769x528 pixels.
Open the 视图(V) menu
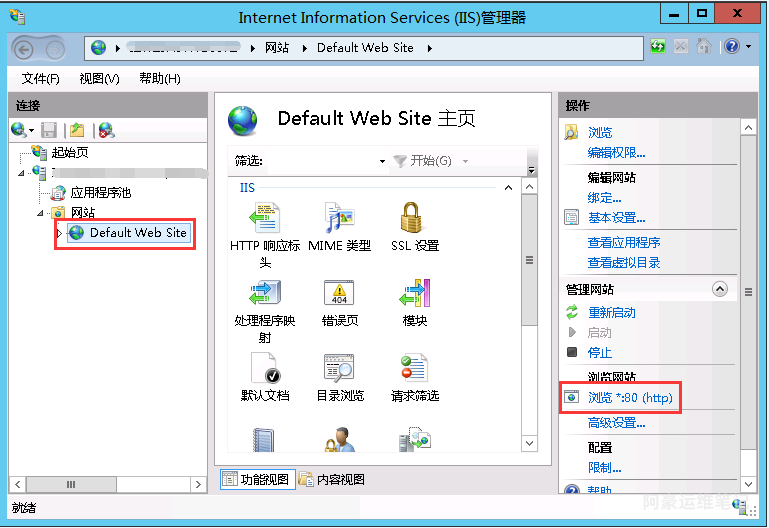click(x=99, y=79)
